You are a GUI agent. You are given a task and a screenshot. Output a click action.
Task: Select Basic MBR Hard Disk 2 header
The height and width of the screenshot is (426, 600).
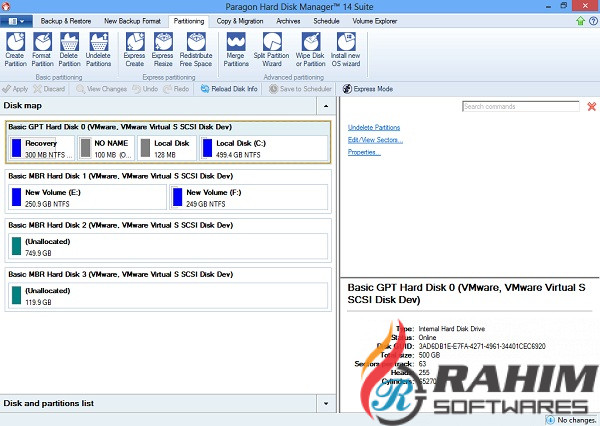(x=121, y=225)
